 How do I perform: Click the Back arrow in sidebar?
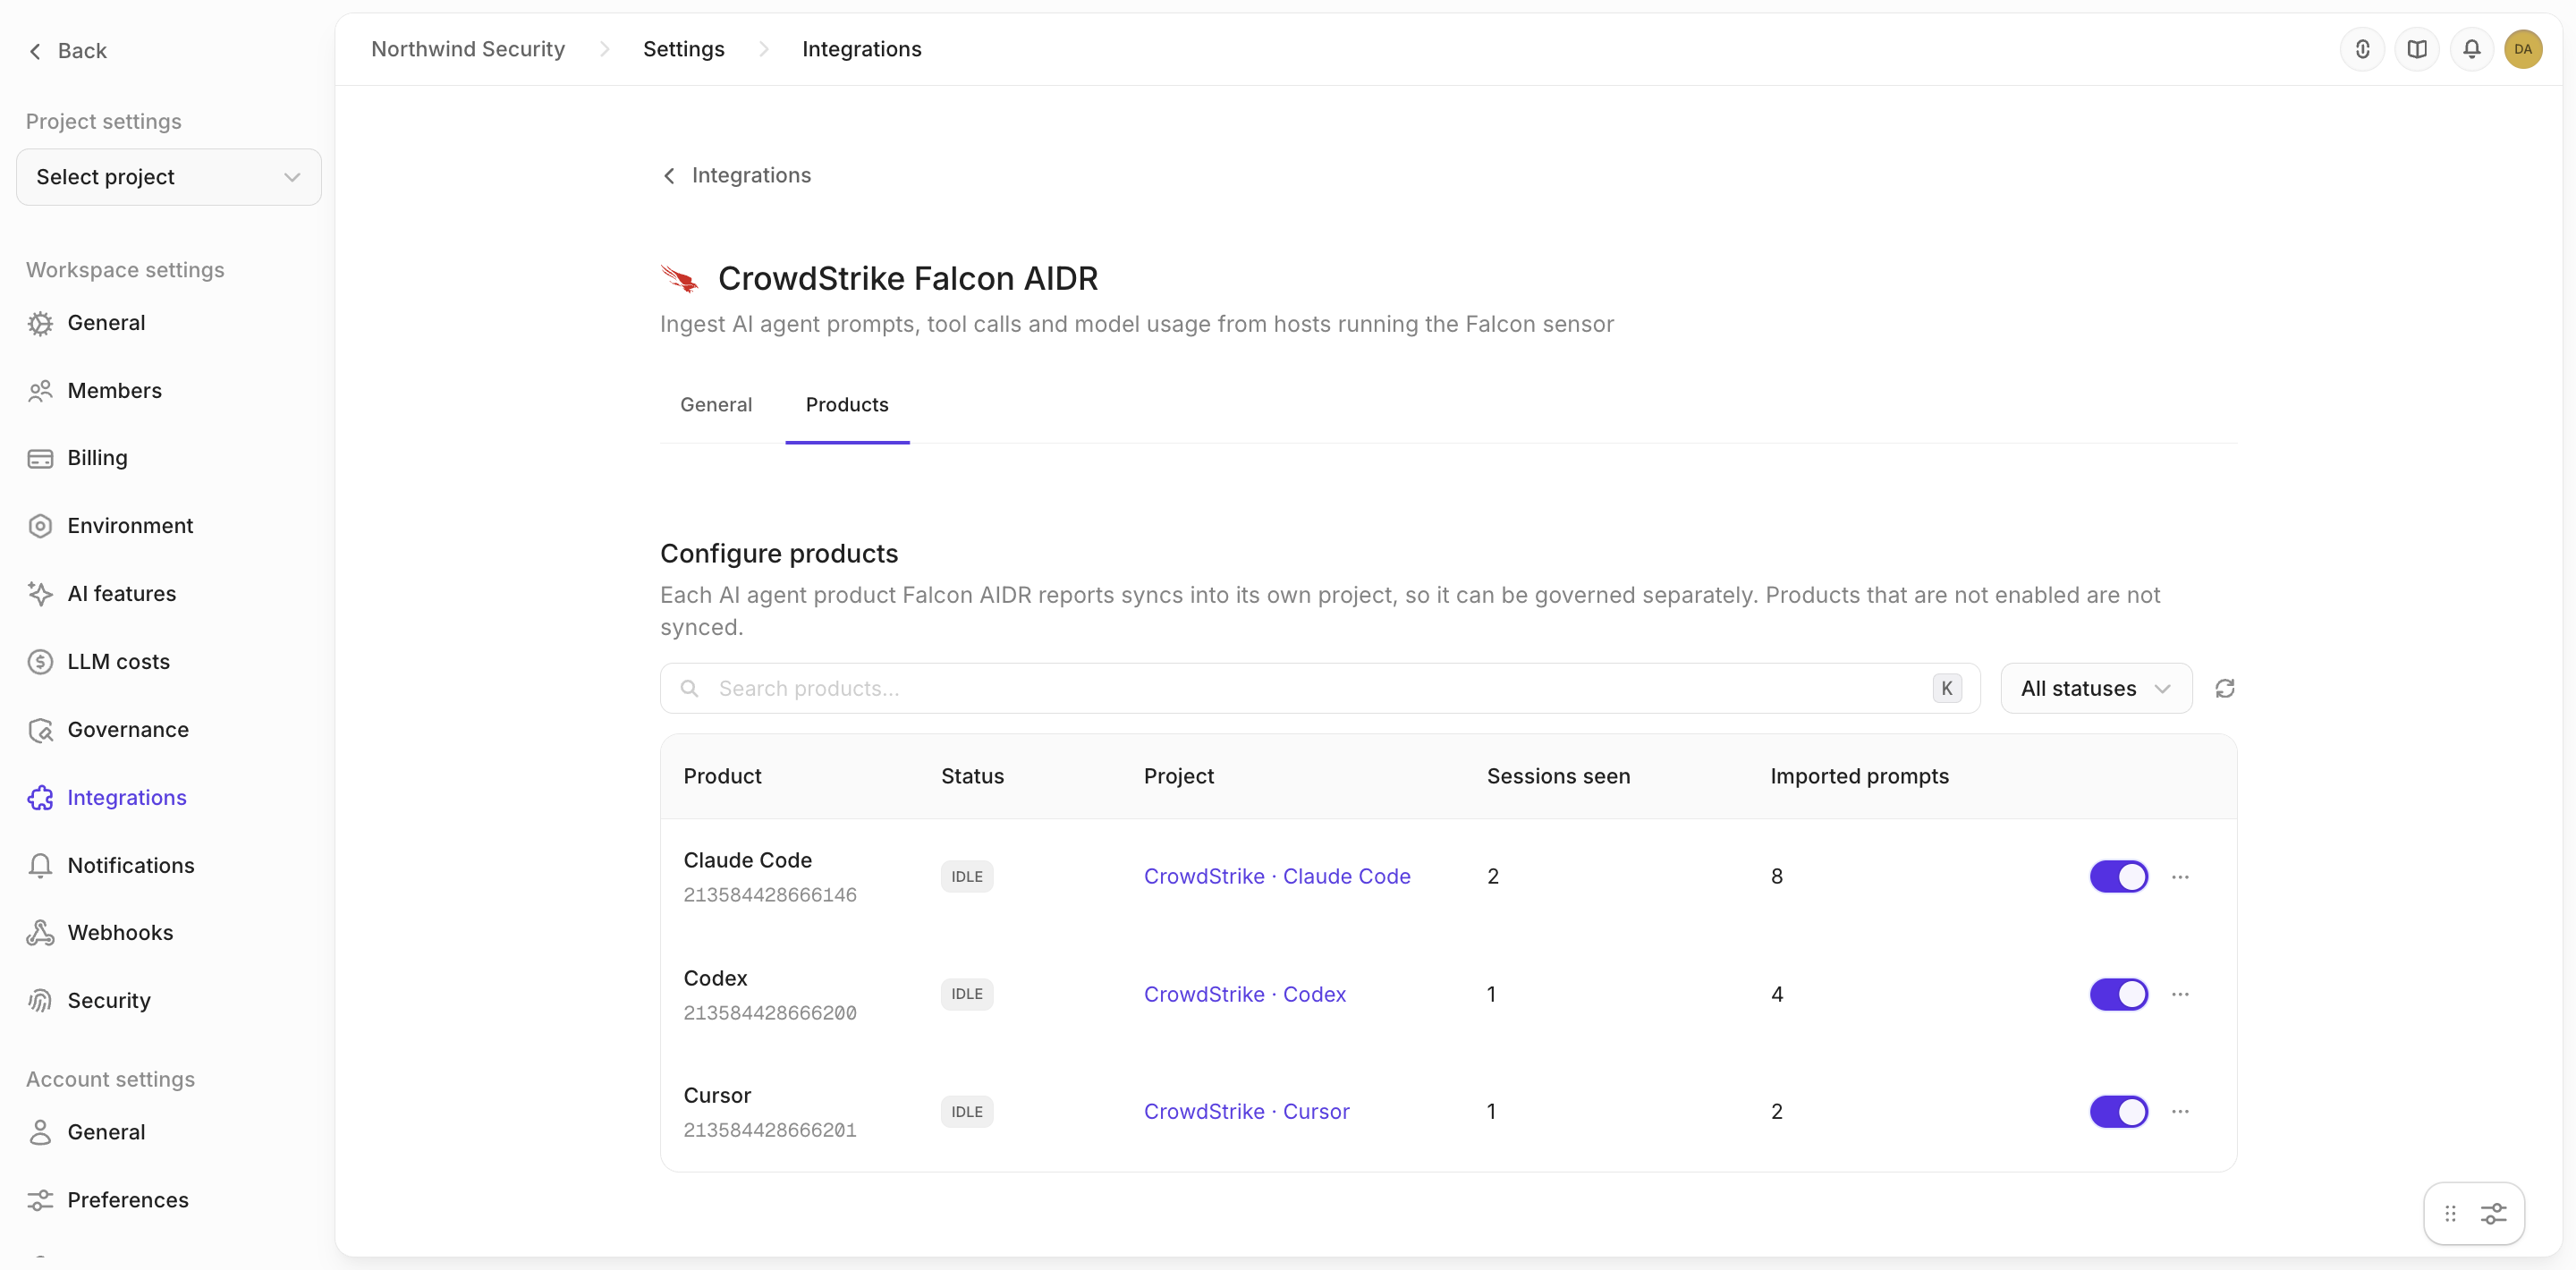coord(36,51)
